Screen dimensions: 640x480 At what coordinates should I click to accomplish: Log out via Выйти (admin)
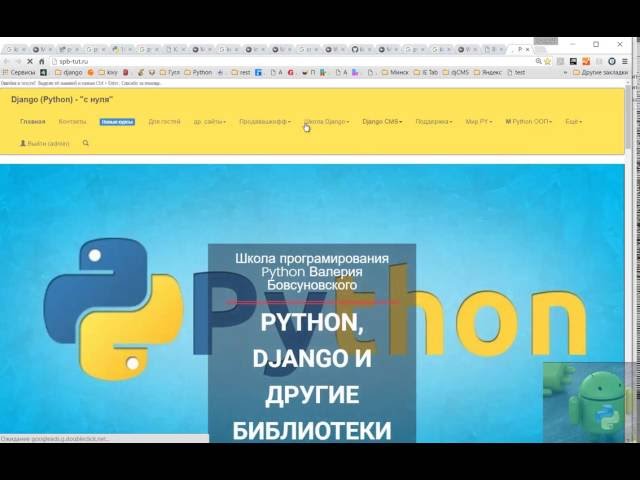pyautogui.click(x=45, y=143)
